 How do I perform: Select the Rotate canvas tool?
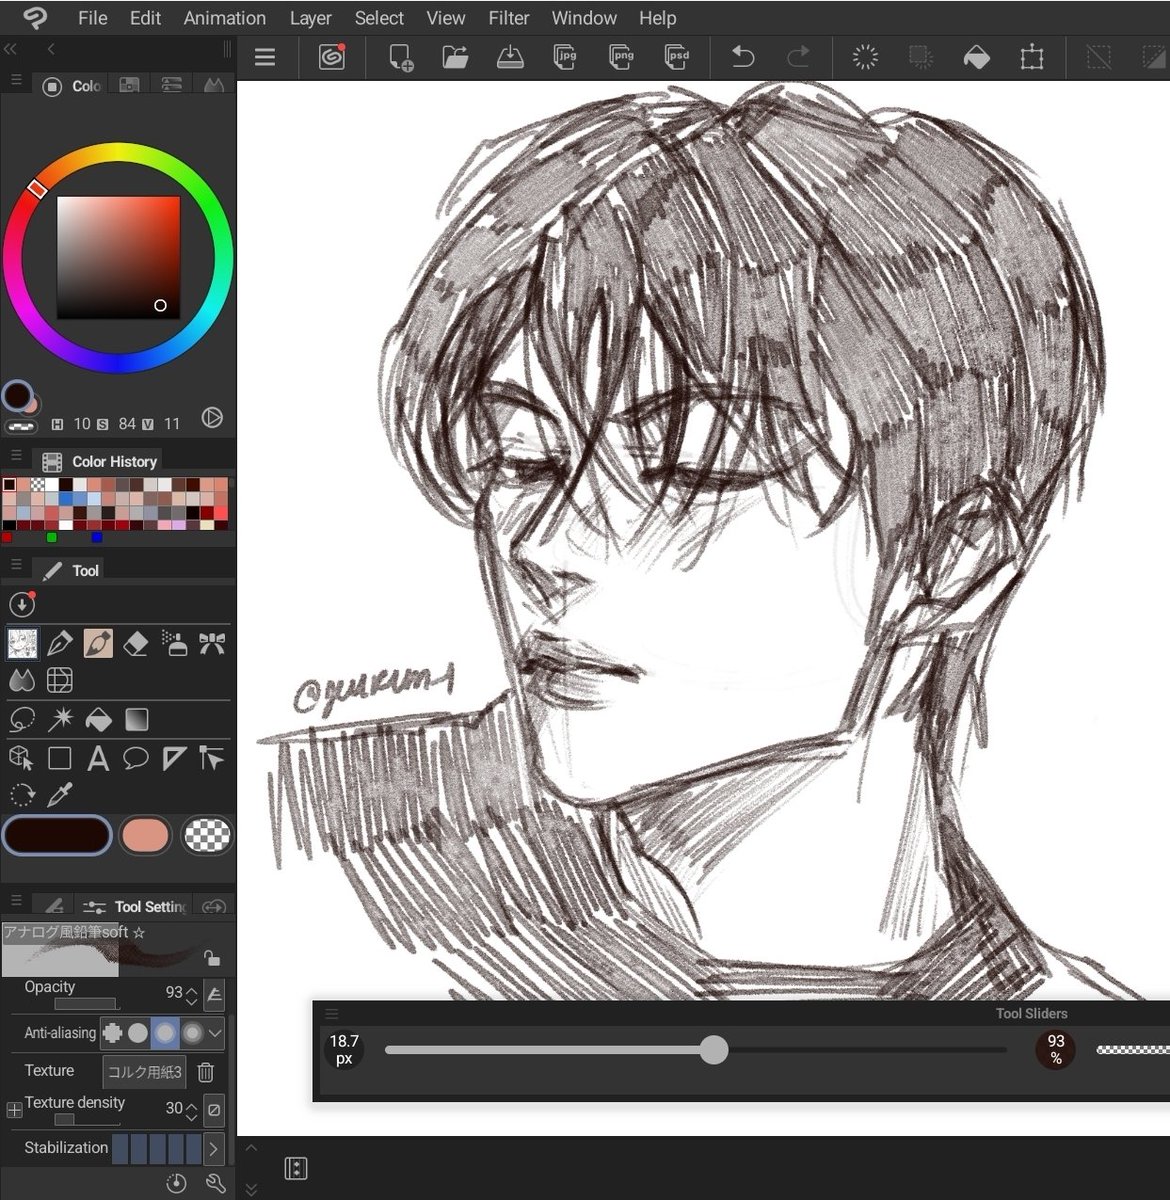(x=22, y=796)
